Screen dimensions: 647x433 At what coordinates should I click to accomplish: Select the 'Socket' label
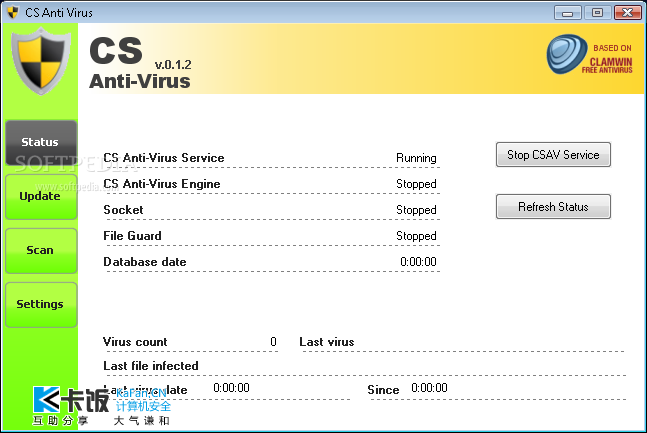pyautogui.click(x=123, y=210)
